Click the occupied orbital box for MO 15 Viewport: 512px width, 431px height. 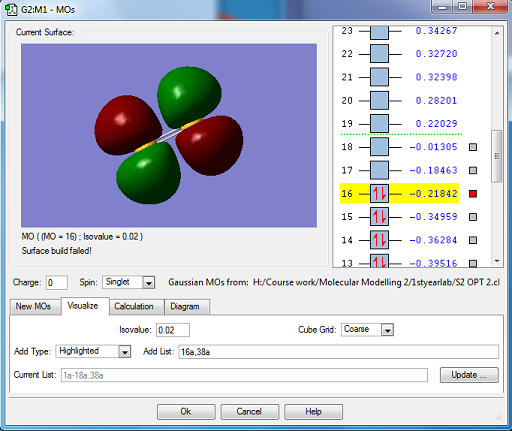pos(379,217)
